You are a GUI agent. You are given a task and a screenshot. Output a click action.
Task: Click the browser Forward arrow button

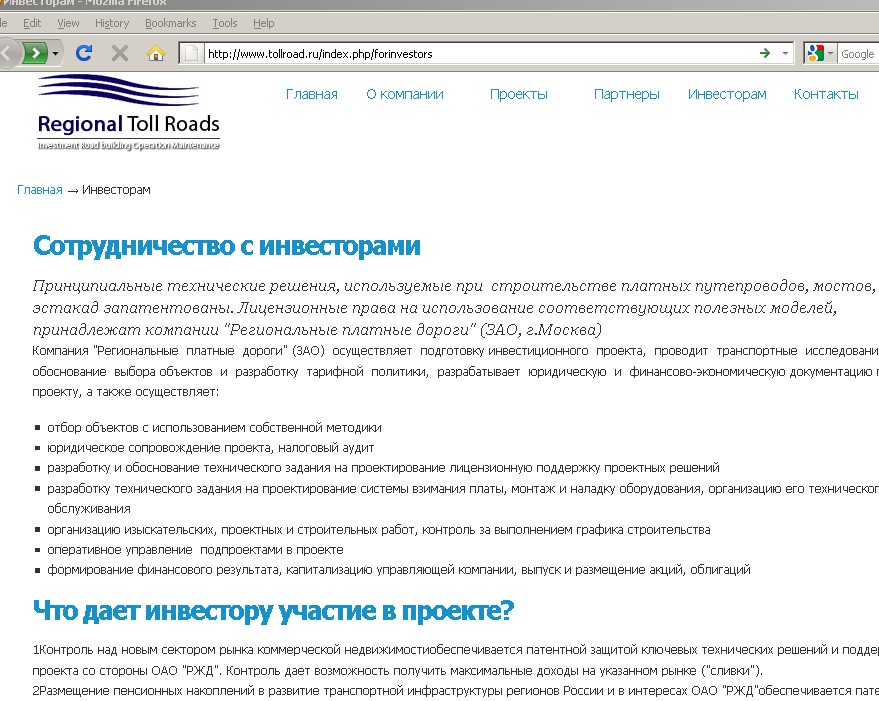(35, 53)
